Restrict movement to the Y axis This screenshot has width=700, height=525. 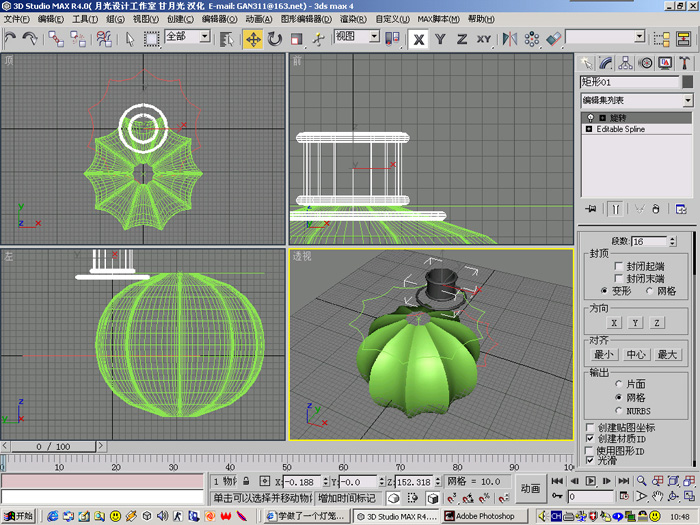pyautogui.click(x=440, y=39)
